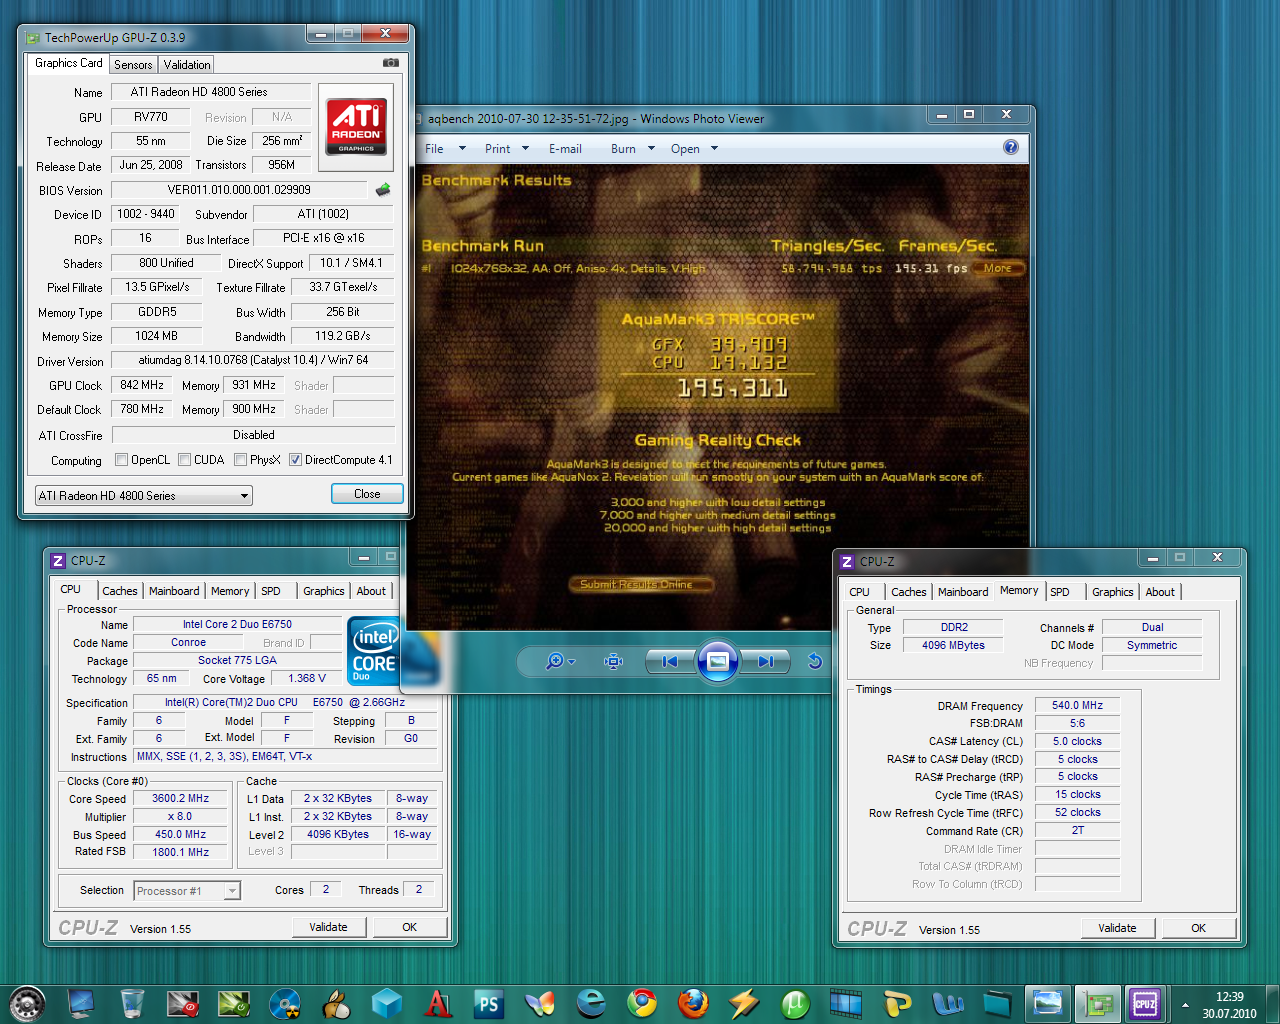Click OK in the right CPU-Z window
The width and height of the screenshot is (1280, 1024).
coord(1198,928)
